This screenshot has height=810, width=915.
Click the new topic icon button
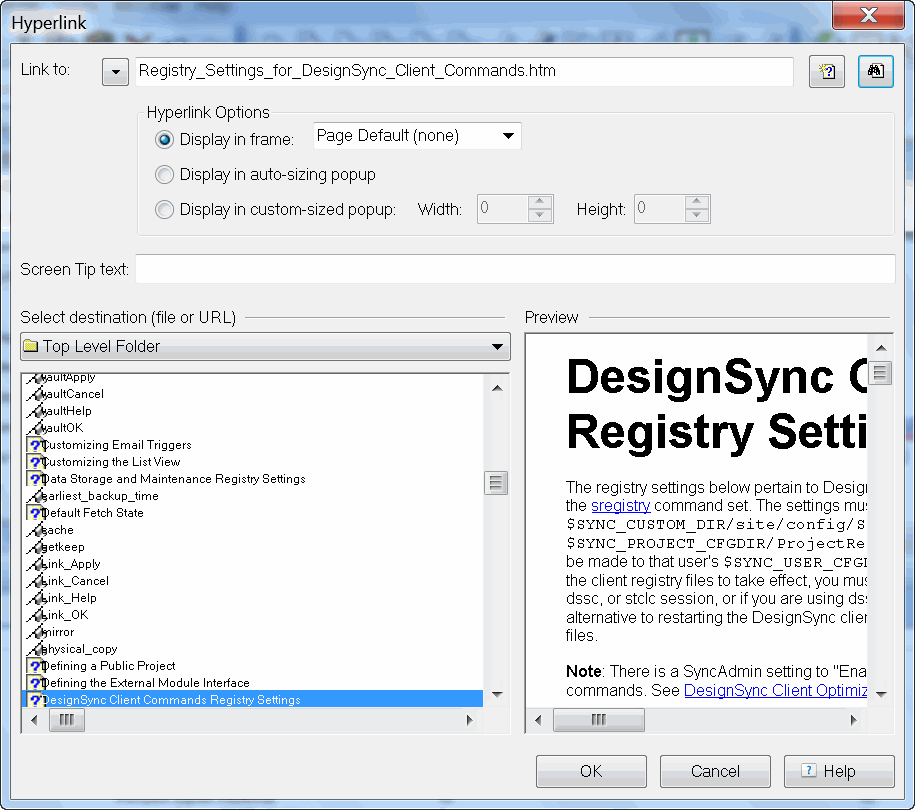(826, 72)
